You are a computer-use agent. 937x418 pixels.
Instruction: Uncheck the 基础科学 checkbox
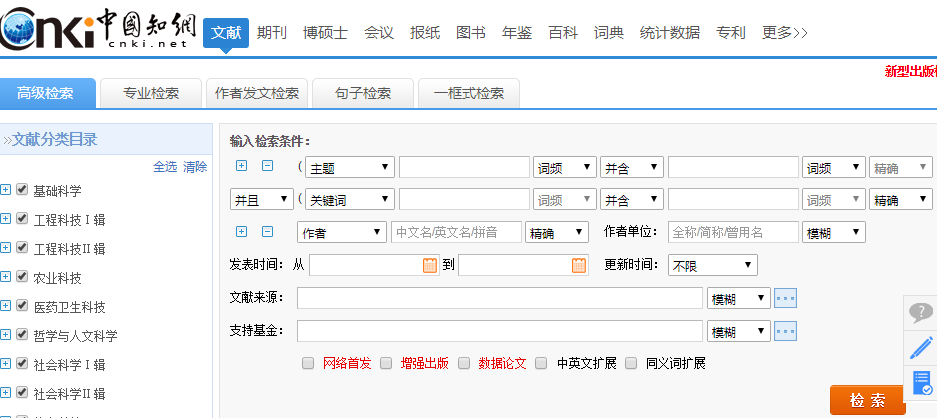pos(22,189)
